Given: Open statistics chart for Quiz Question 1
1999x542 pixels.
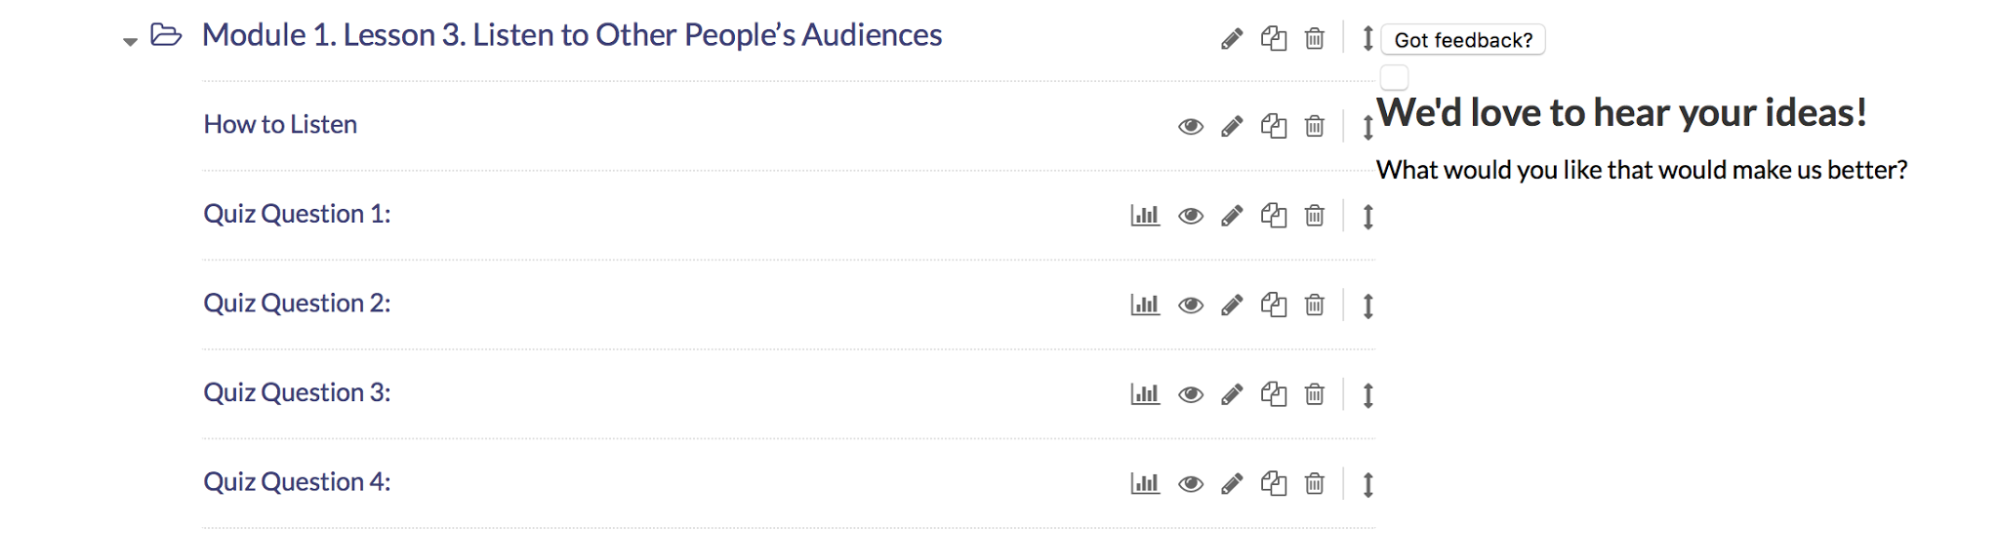Looking at the screenshot, I should point(1145,215).
